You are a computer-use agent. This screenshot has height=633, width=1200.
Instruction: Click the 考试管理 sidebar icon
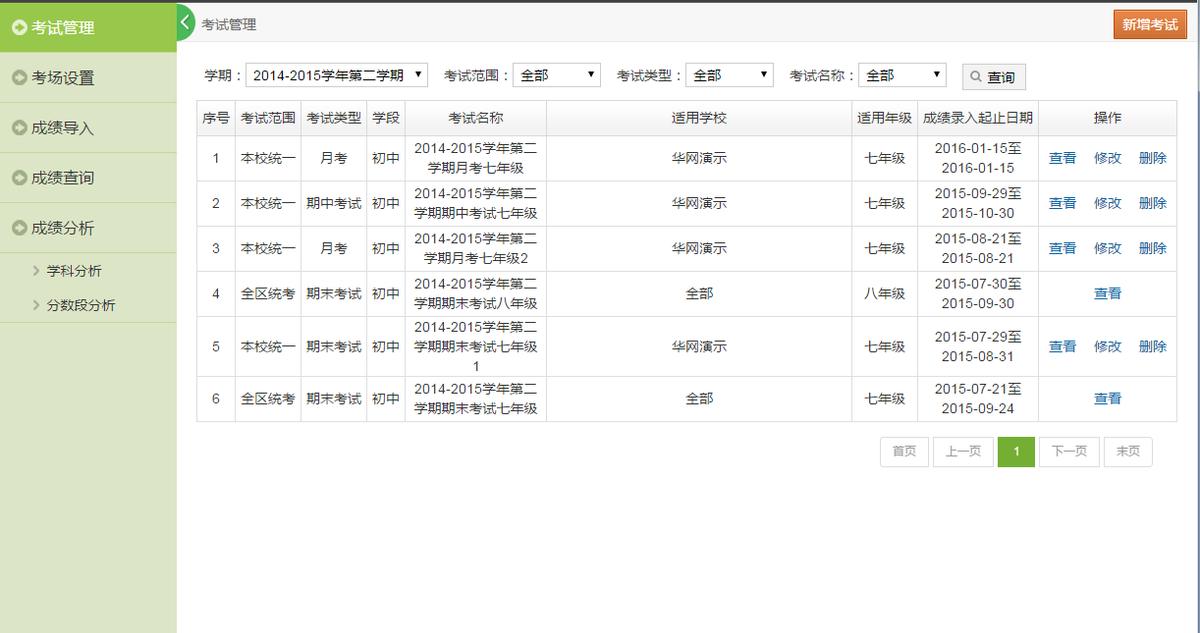pyautogui.click(x=20, y=27)
